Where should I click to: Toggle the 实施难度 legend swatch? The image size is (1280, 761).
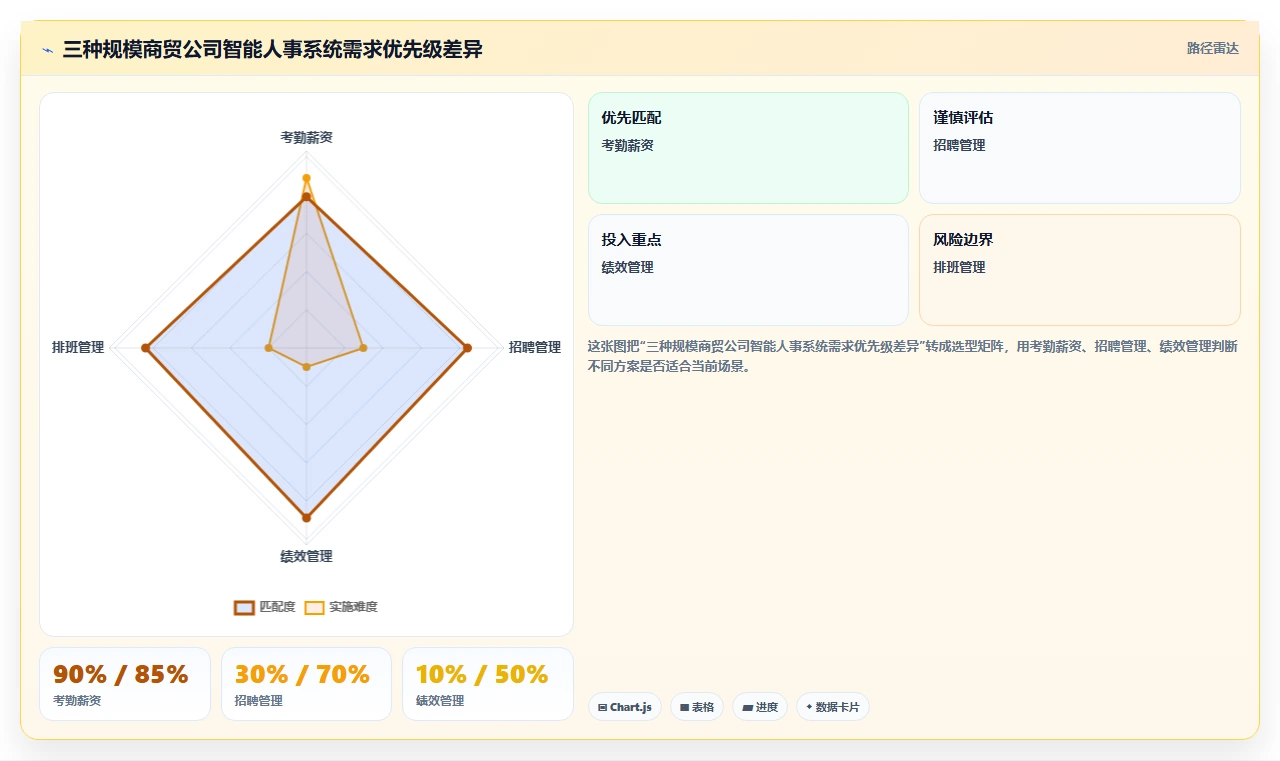click(x=315, y=607)
